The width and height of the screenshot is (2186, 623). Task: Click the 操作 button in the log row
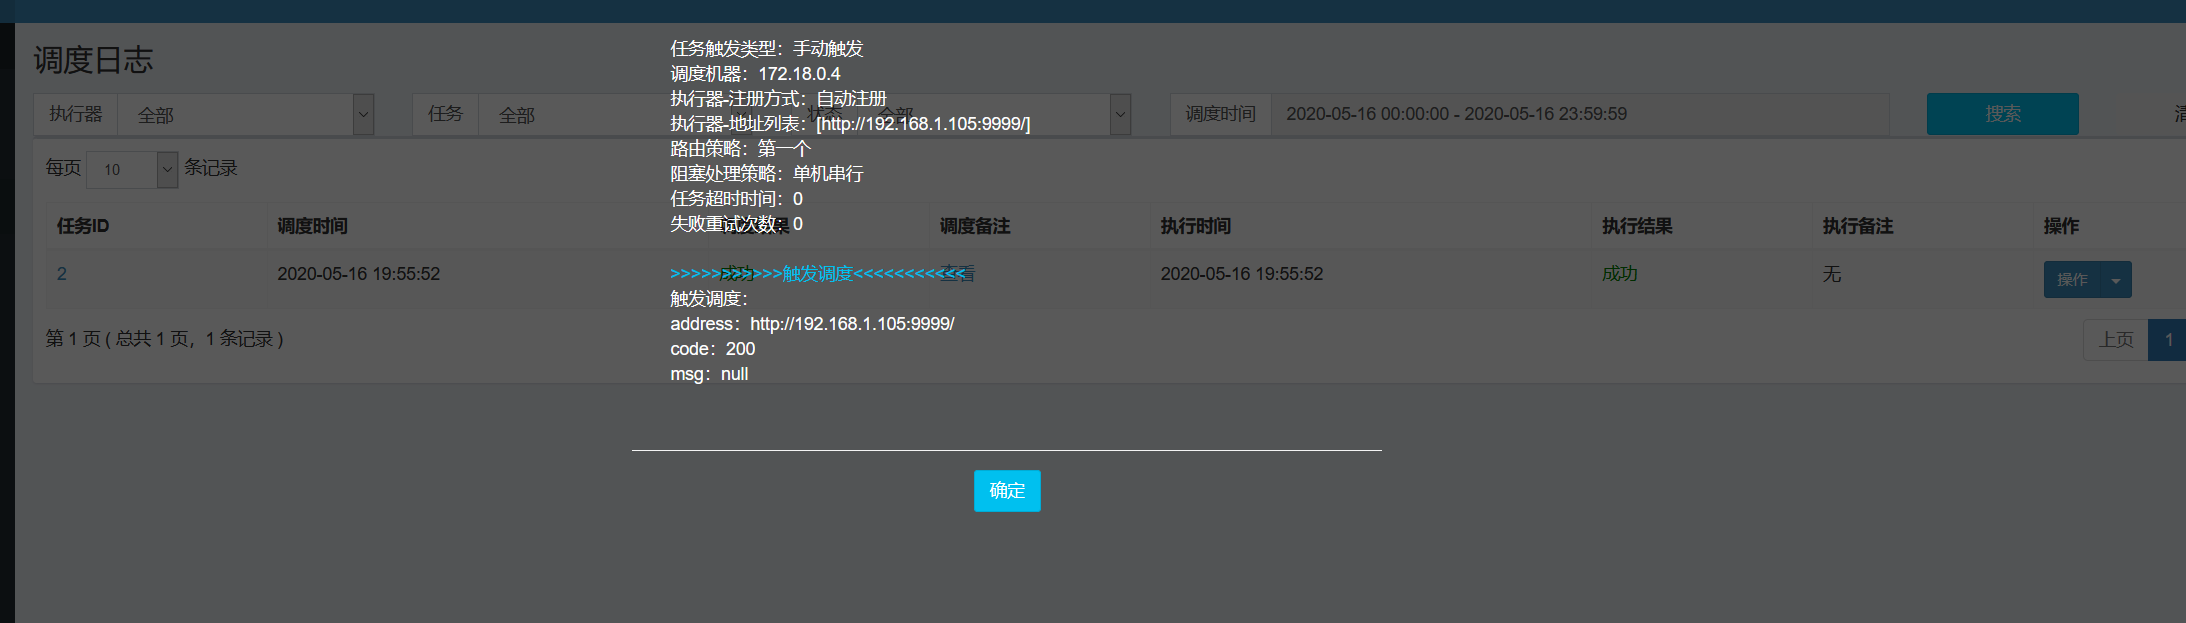pos(2072,280)
